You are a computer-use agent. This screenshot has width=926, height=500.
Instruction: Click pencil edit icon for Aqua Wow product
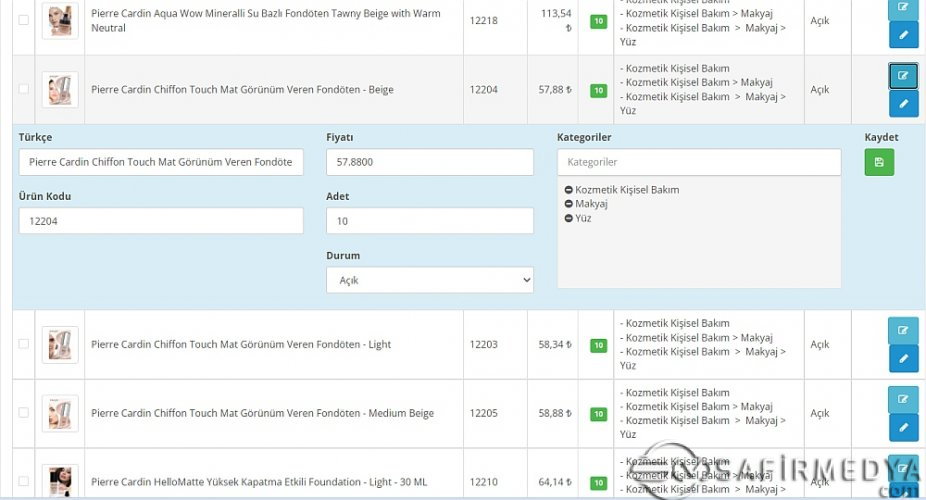[903, 35]
